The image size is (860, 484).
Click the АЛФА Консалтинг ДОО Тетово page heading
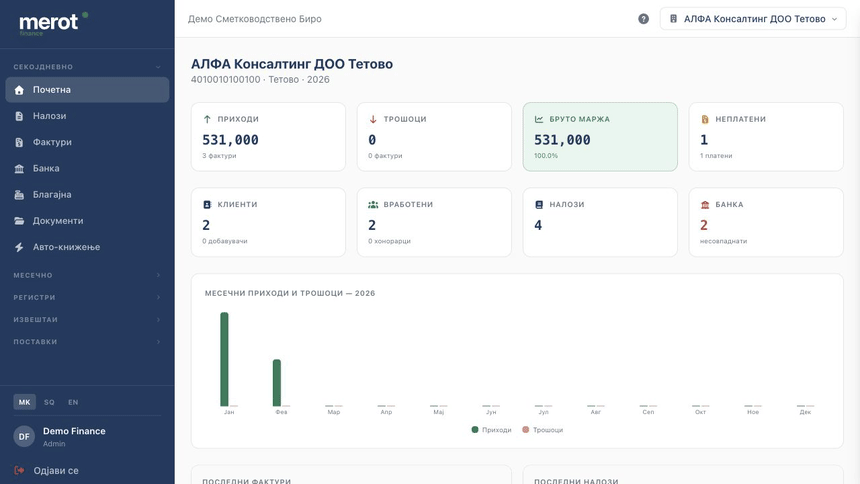click(x=292, y=64)
